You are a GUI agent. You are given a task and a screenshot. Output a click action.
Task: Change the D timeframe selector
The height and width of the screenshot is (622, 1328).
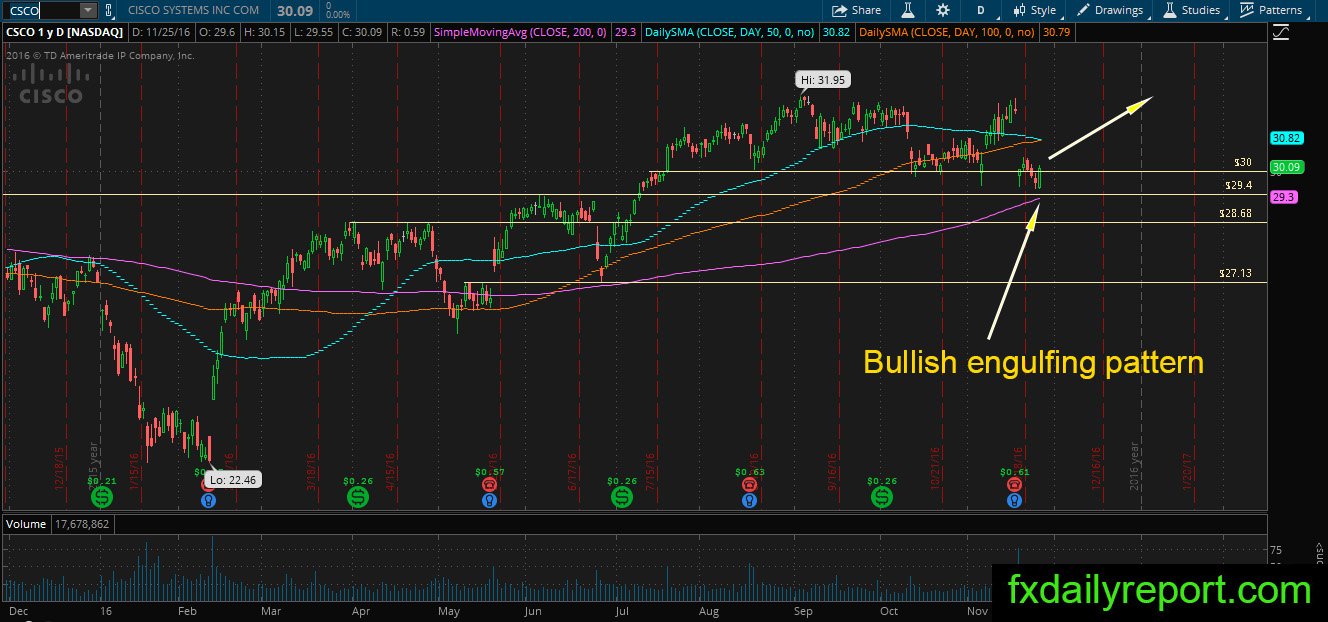click(981, 10)
